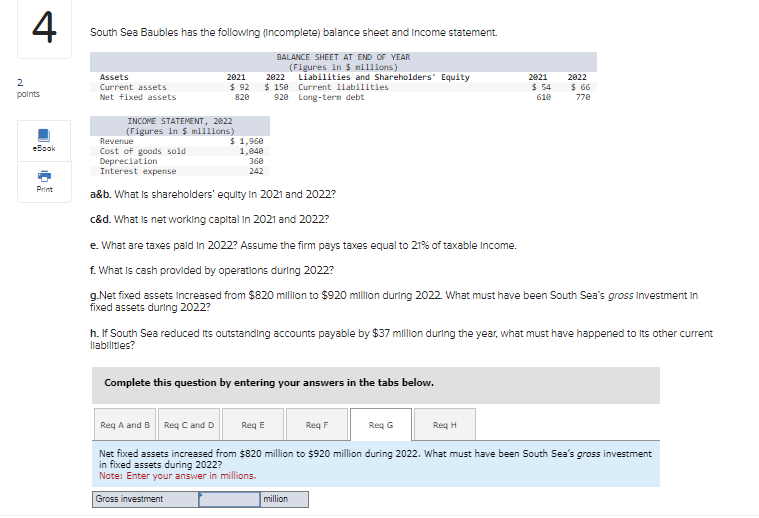Click the 'million' unit cell
Viewport: 759px width, 518px height.
(285, 499)
